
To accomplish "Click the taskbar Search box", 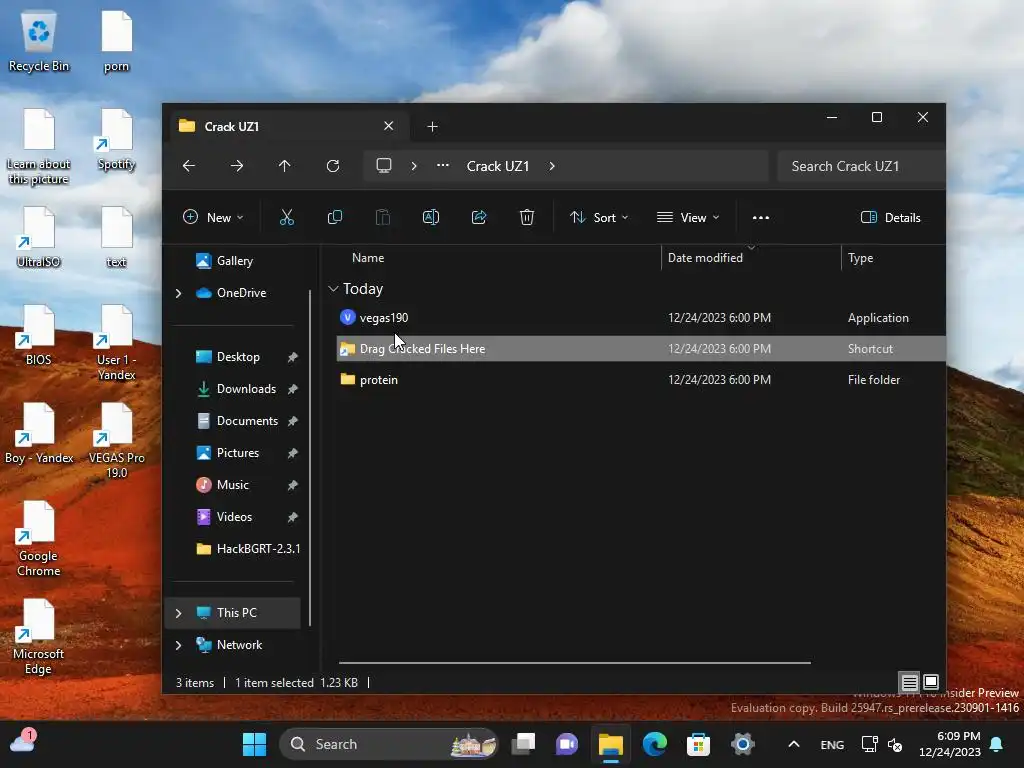I will (389, 744).
